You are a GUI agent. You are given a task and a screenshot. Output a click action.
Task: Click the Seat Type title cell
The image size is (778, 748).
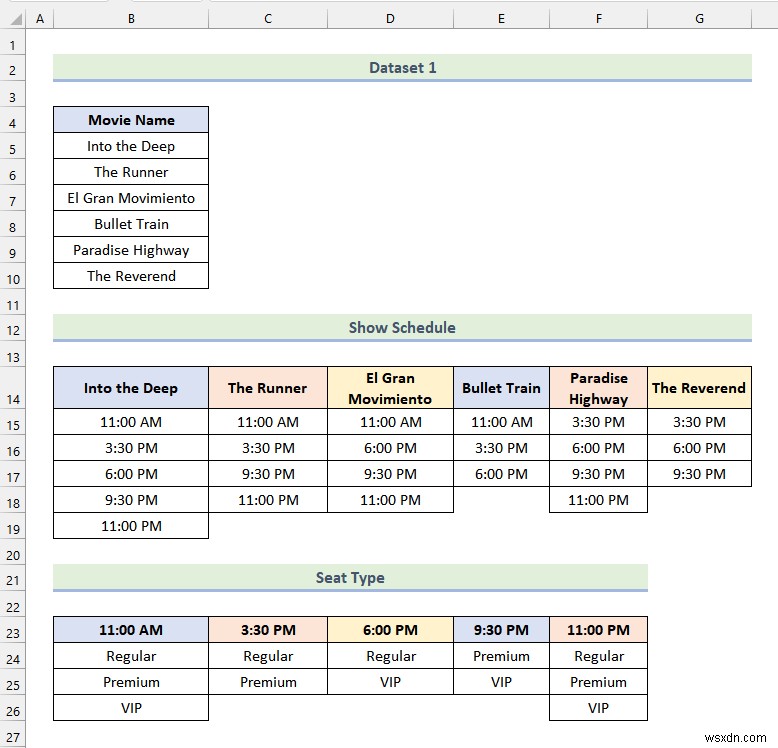point(350,577)
